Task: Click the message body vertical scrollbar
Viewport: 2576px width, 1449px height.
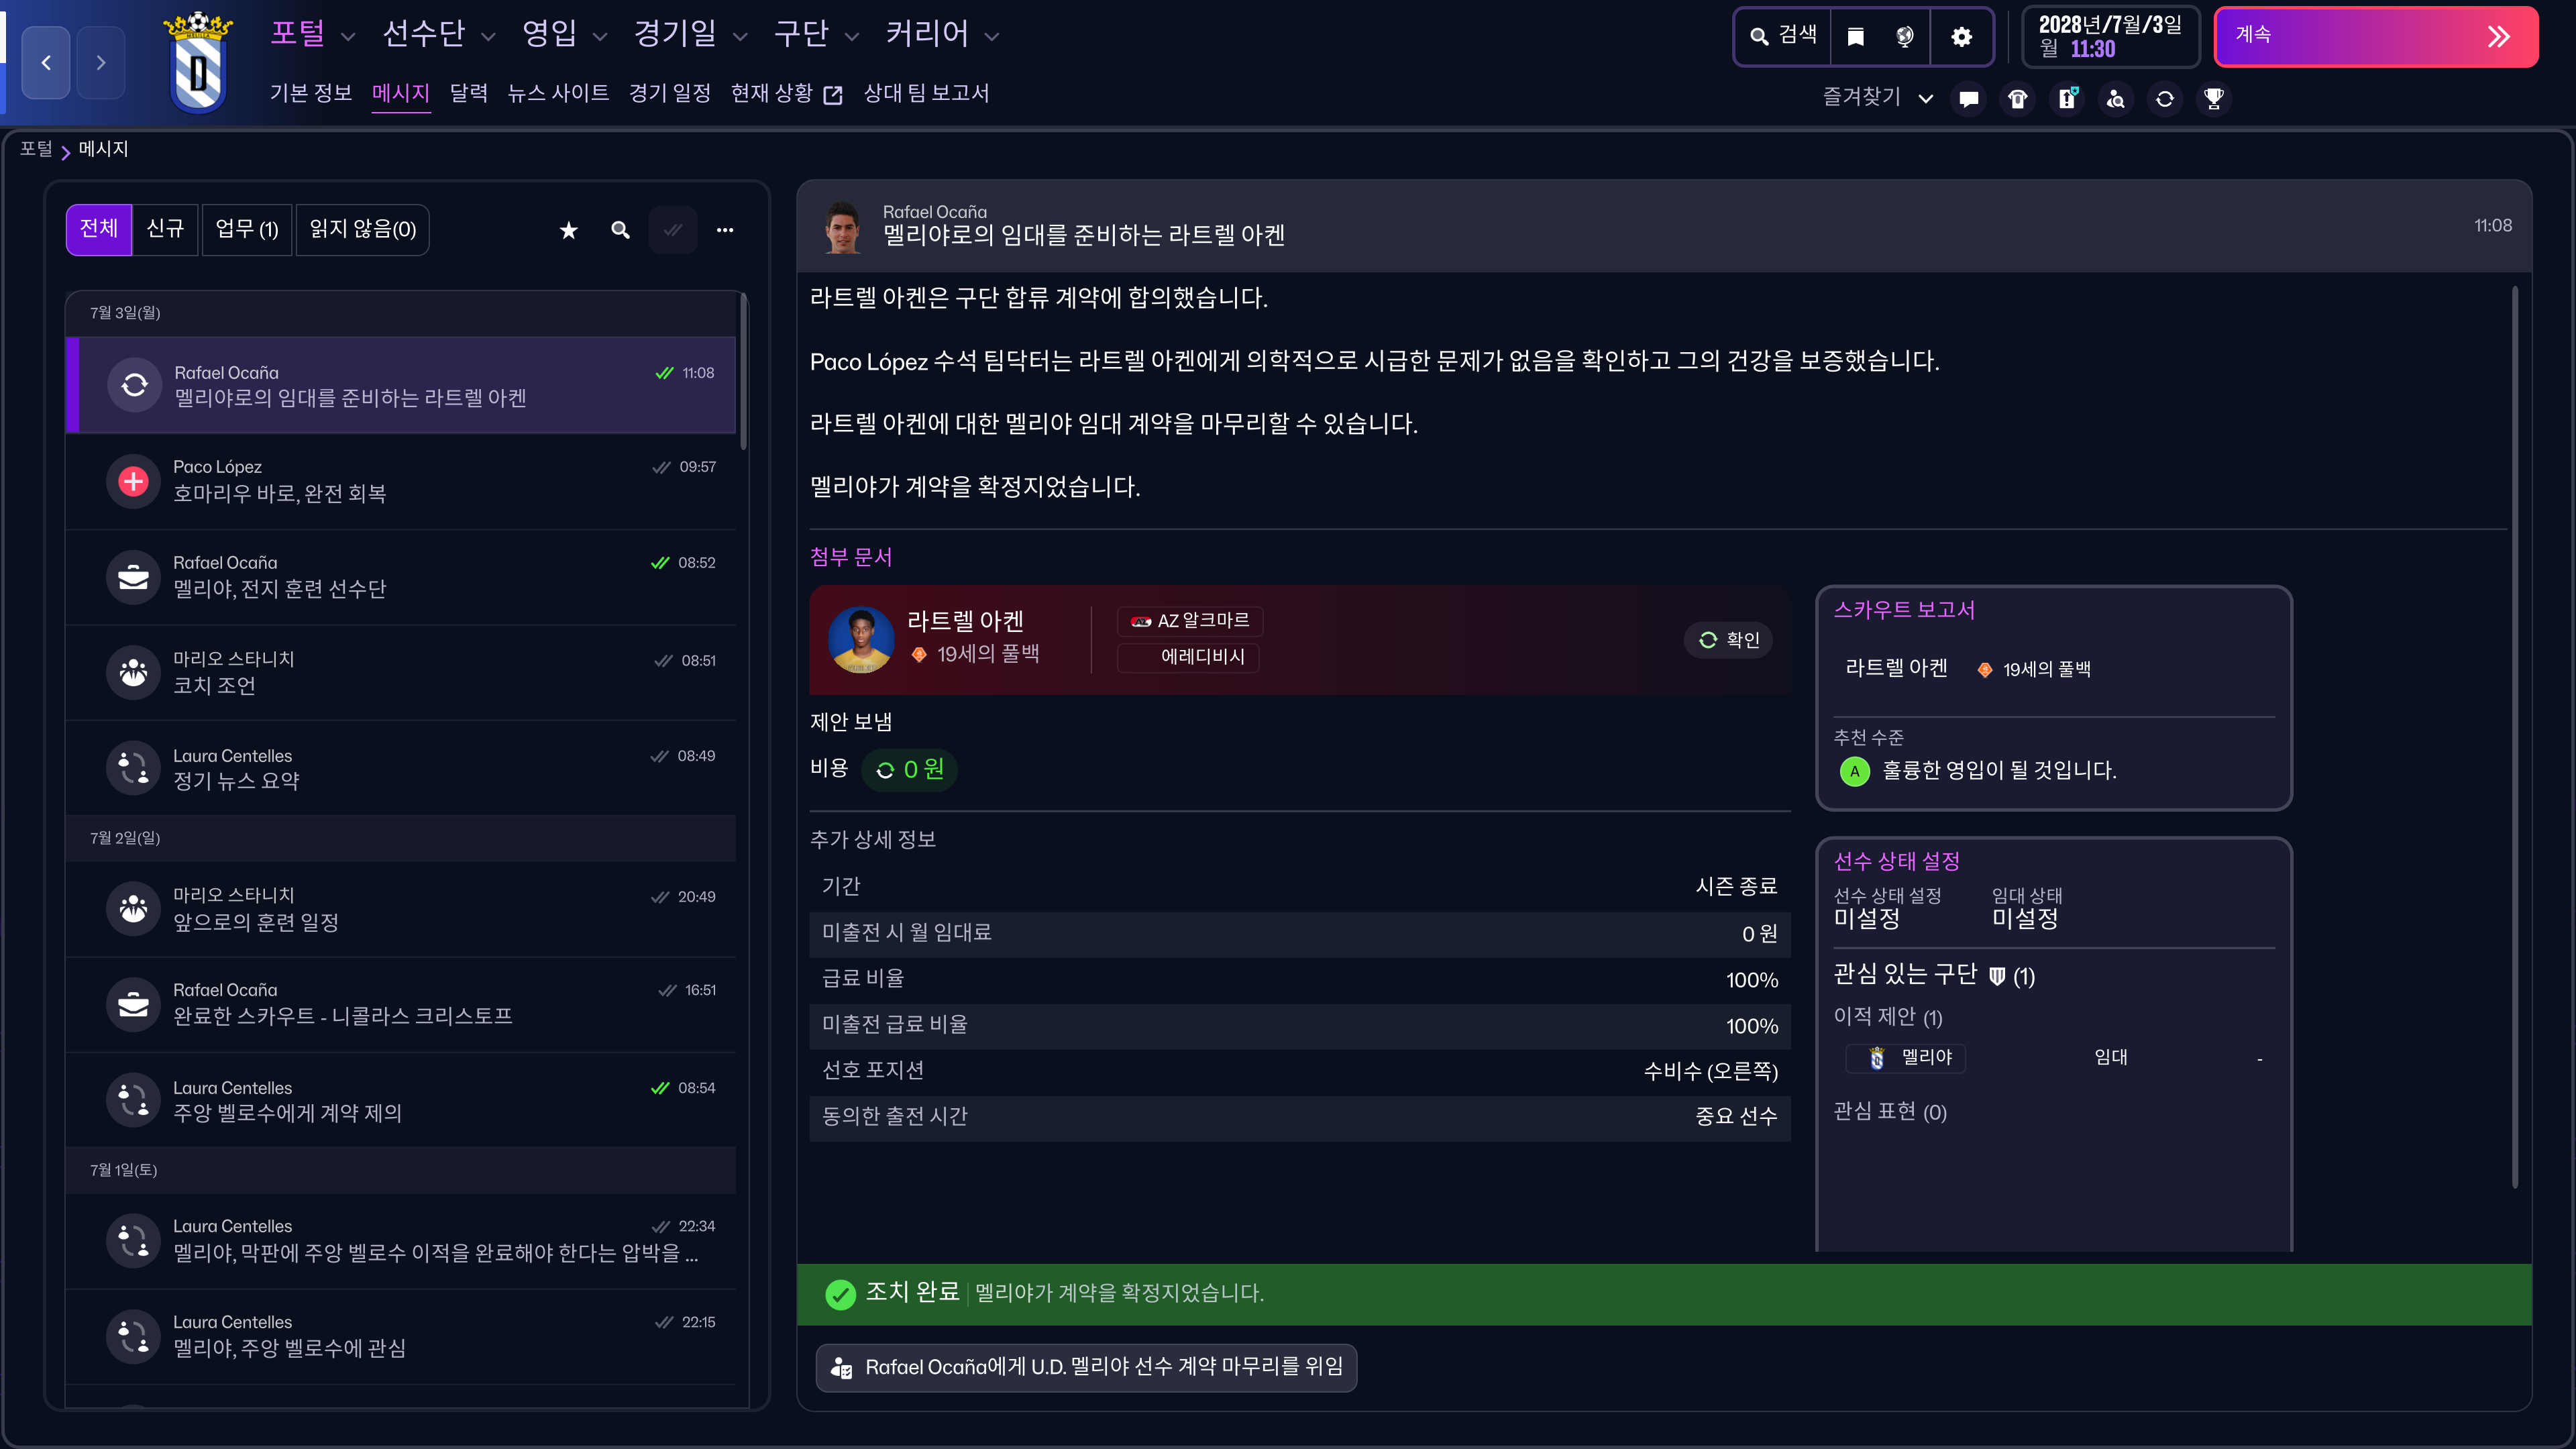Action: coord(2514,735)
